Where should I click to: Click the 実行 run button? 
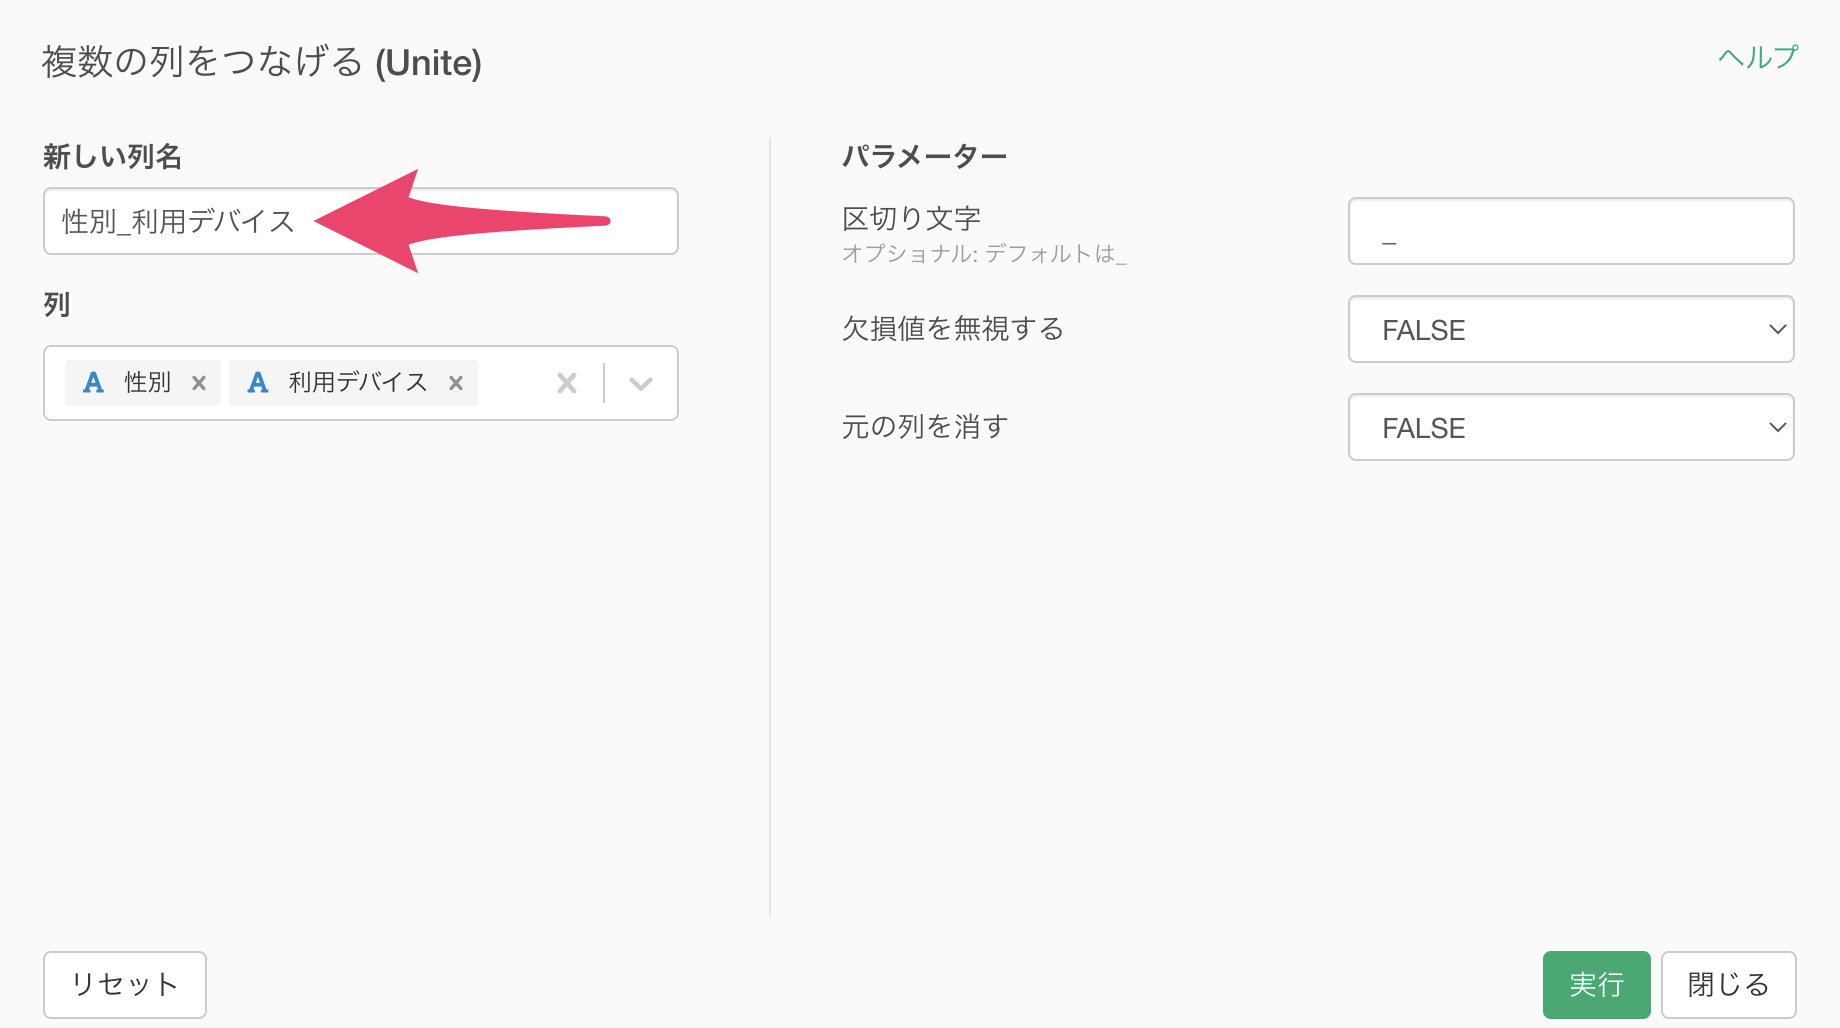tap(1596, 985)
